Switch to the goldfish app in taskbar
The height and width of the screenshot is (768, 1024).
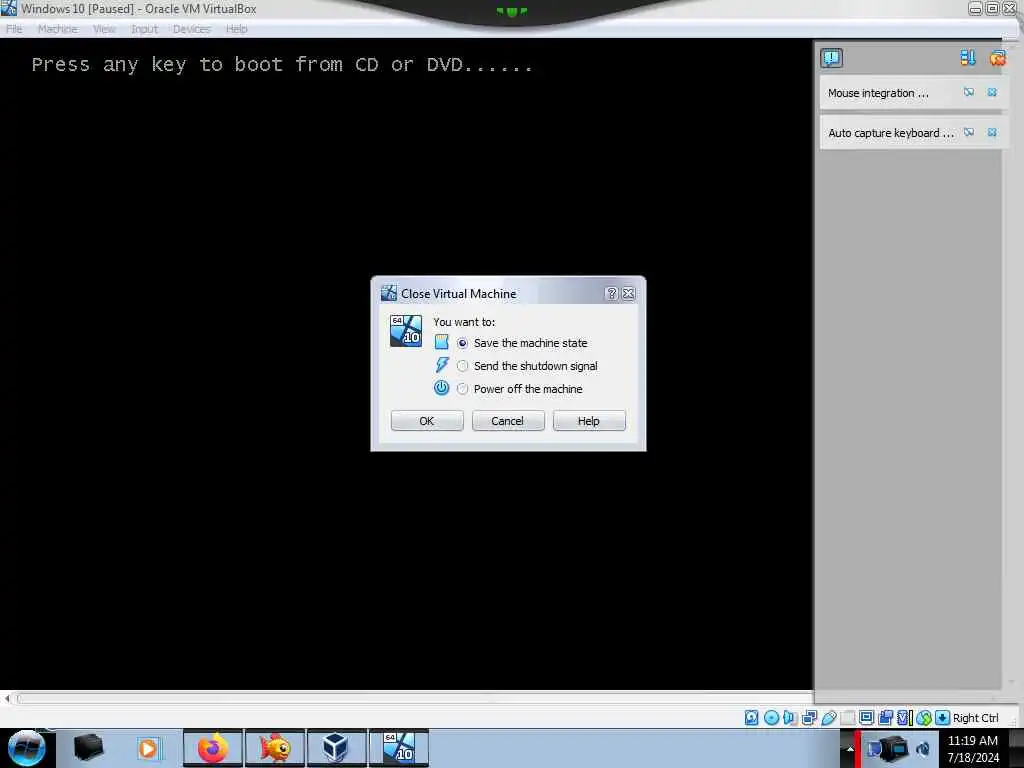[275, 748]
